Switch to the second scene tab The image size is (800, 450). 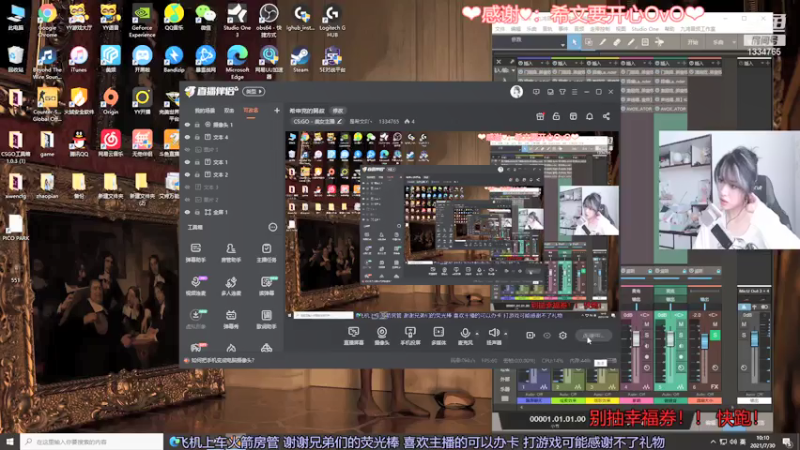click(x=229, y=110)
